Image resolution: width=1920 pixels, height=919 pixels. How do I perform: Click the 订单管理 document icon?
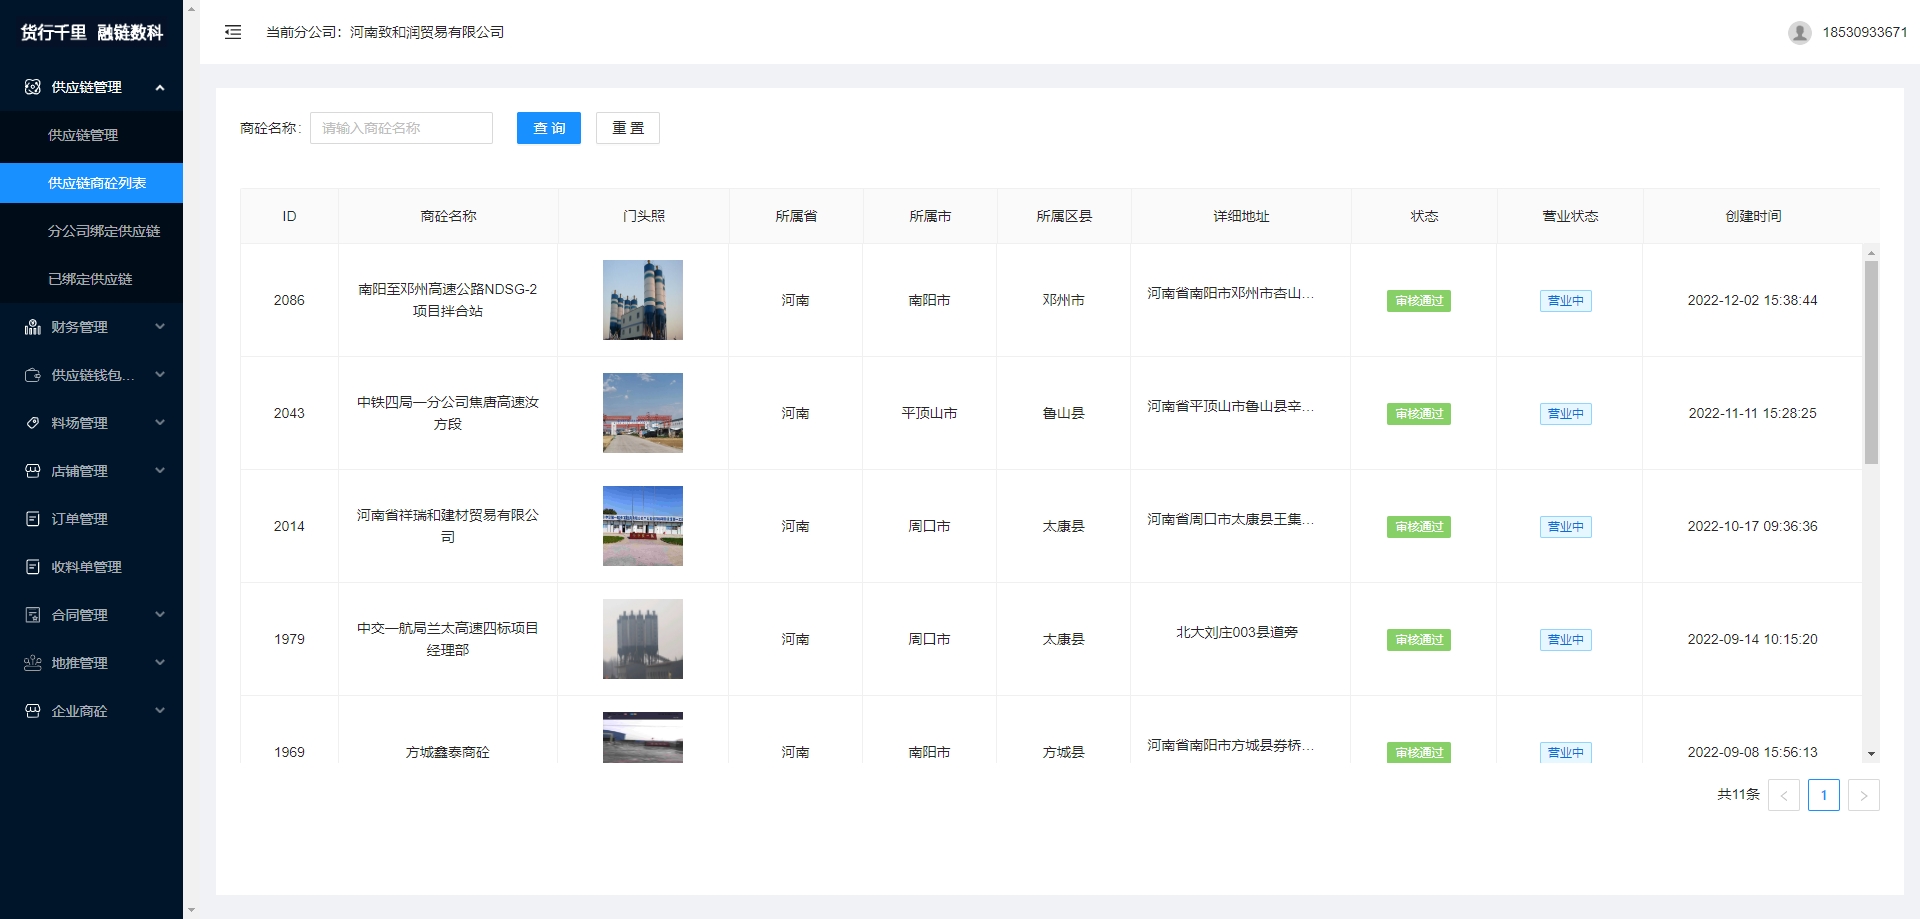click(x=32, y=519)
